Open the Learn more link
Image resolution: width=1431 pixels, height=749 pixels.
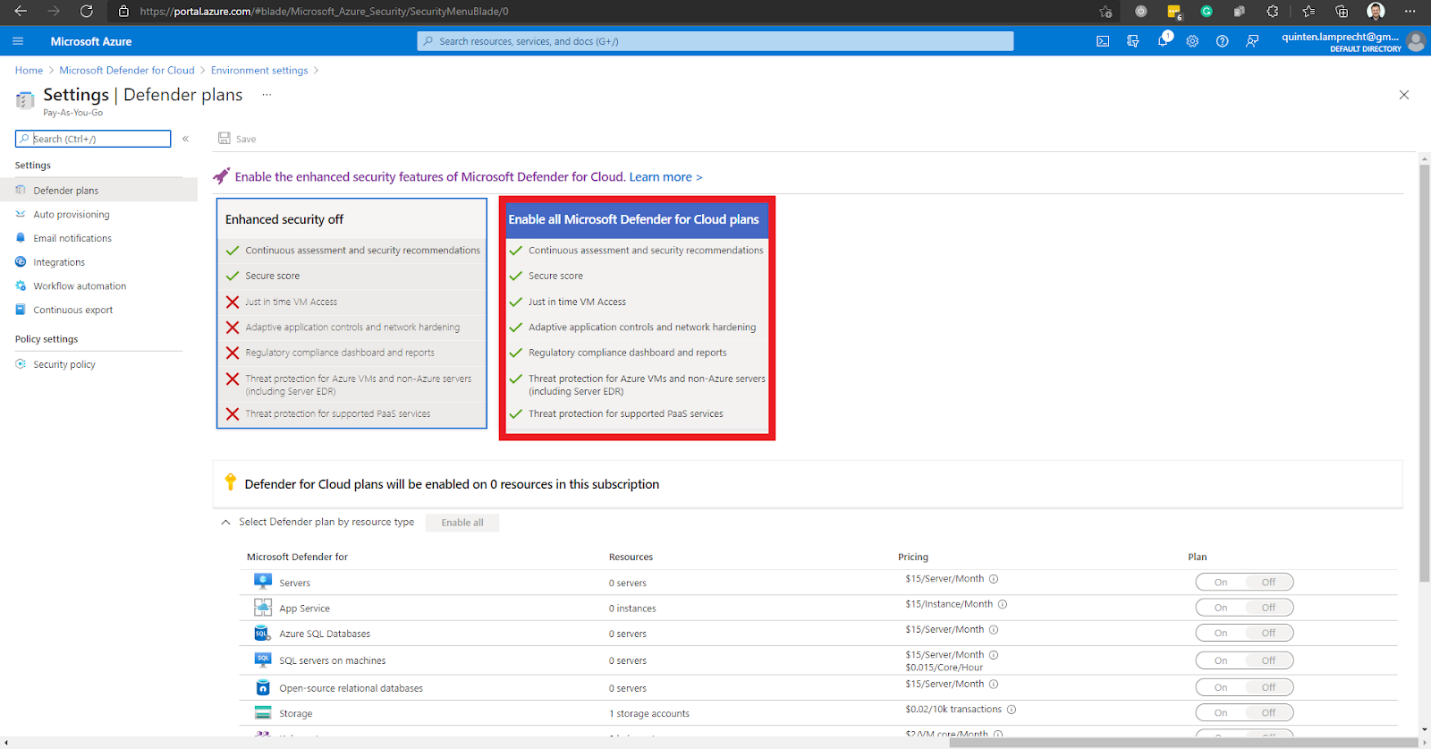click(x=666, y=177)
